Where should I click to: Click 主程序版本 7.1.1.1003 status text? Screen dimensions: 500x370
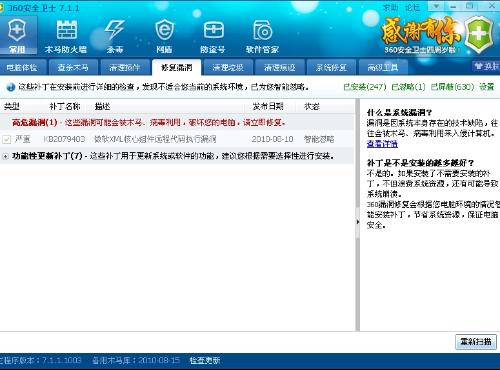tap(40, 360)
